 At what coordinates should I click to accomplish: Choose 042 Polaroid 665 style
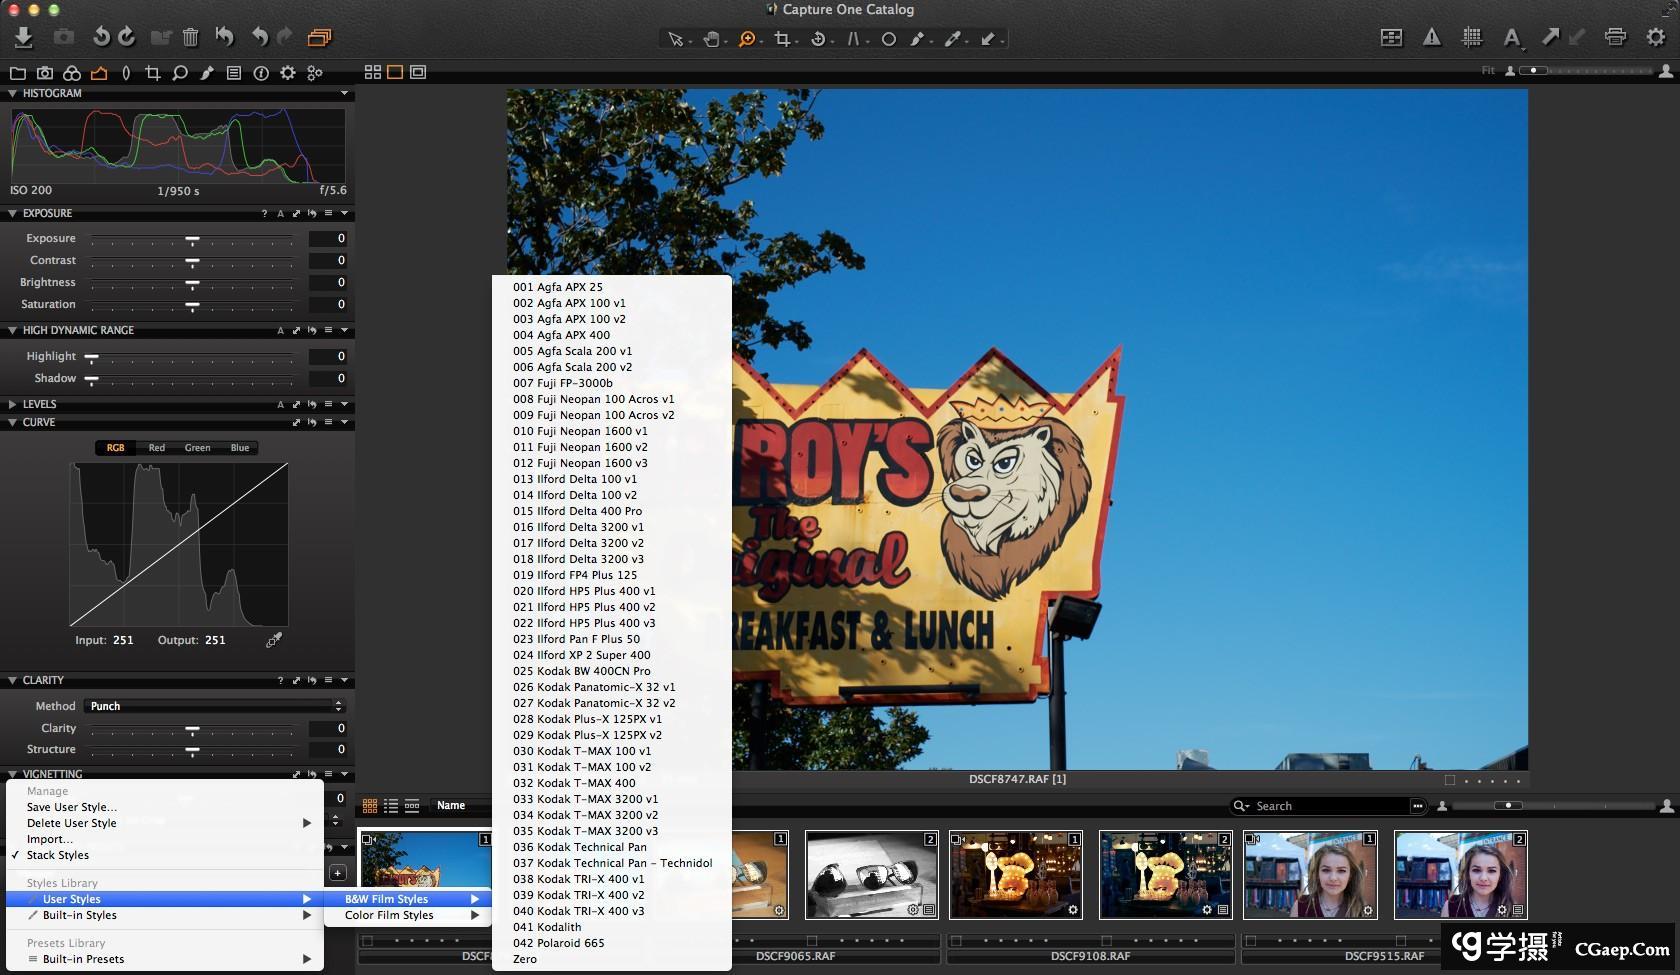pyautogui.click(x=558, y=943)
